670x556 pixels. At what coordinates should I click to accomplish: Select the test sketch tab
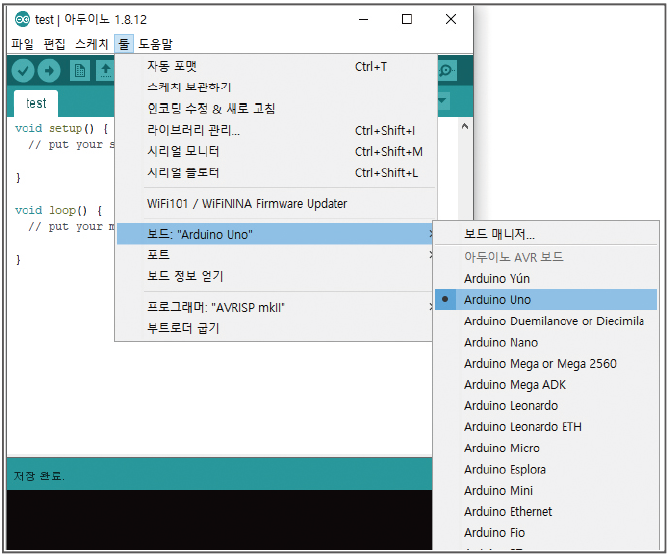pyautogui.click(x=36, y=103)
